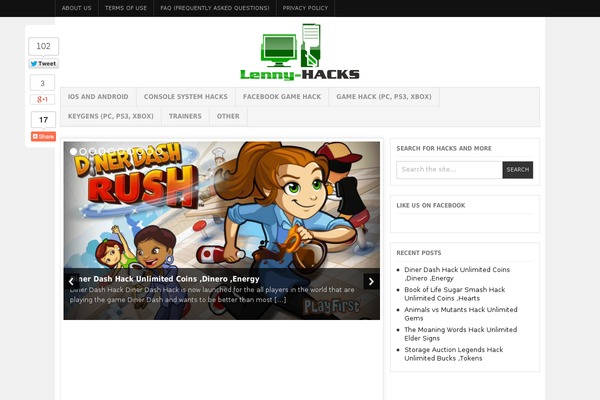
Task: Click the 3 Google plus count bubble
Action: click(x=42, y=83)
